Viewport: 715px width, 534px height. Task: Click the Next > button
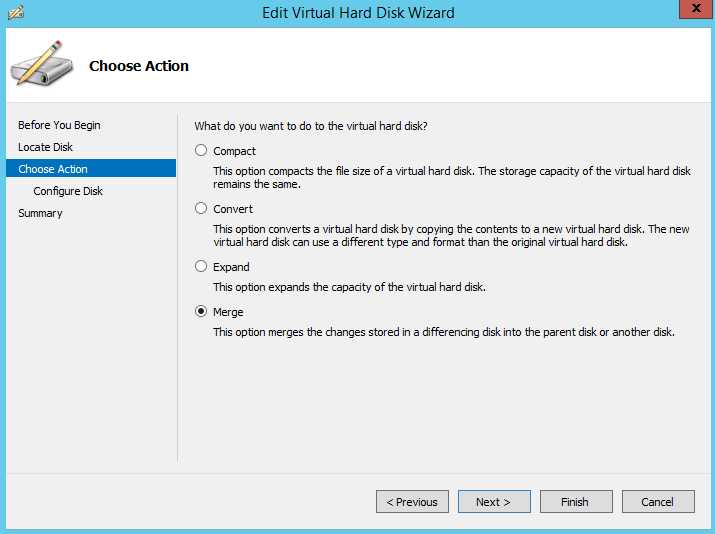[494, 502]
